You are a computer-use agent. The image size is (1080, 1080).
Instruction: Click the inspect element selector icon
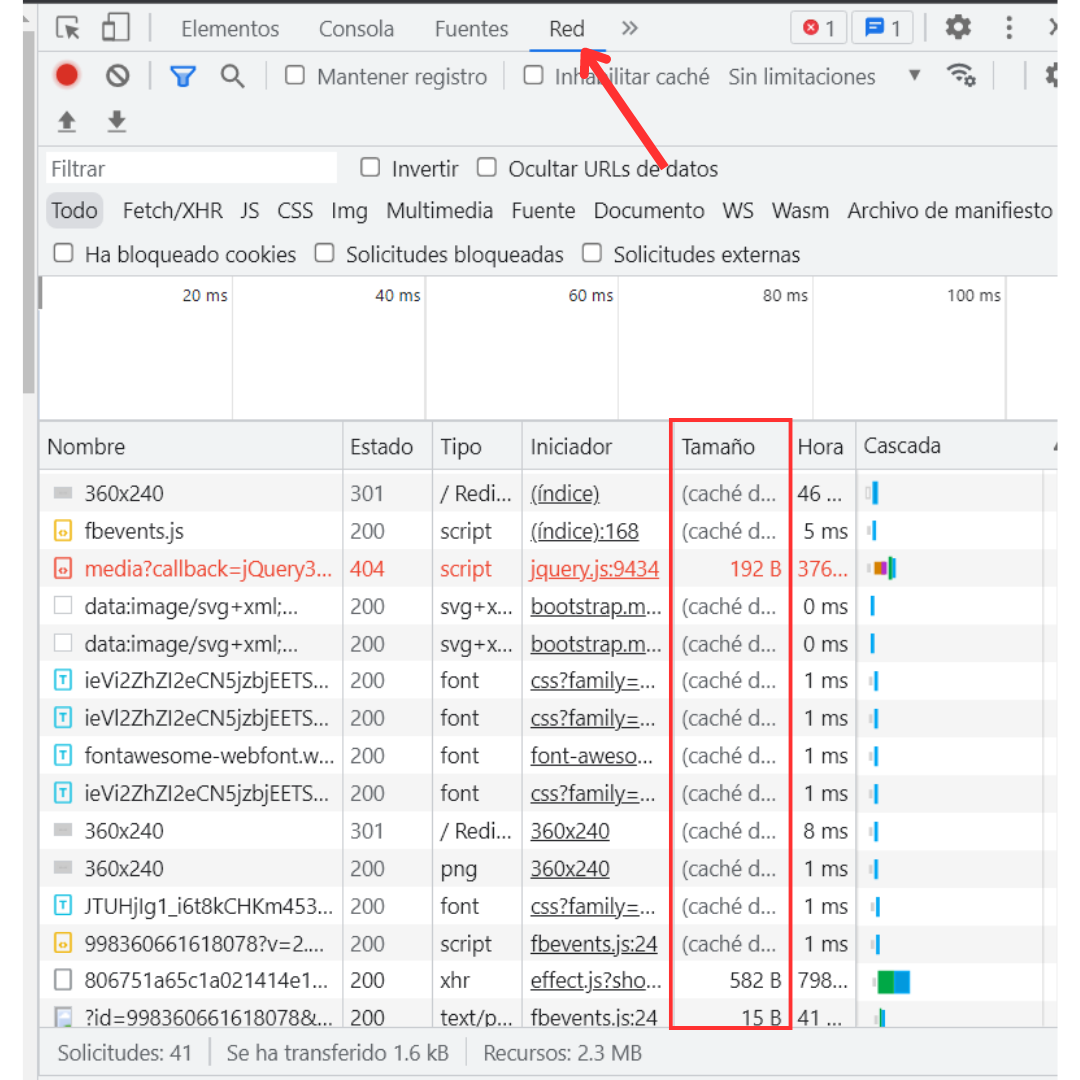(x=68, y=28)
